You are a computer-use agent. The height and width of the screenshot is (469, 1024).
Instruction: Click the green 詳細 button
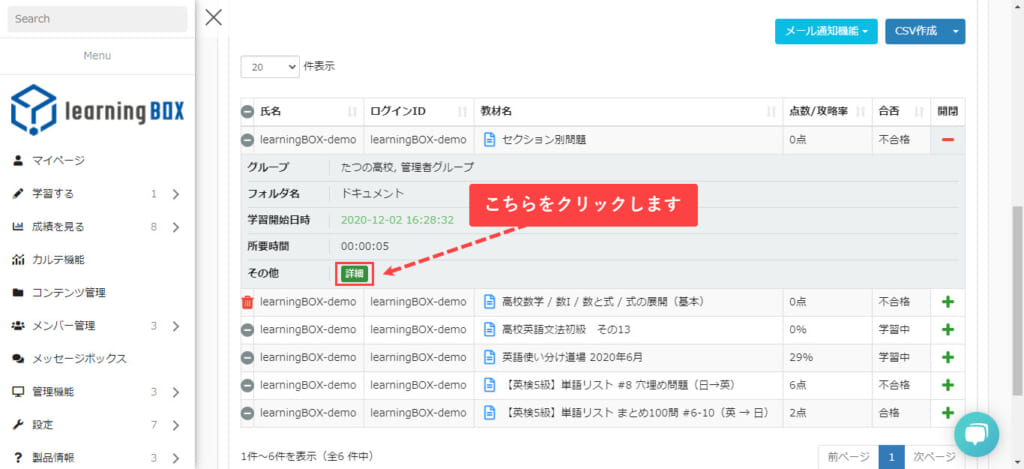click(354, 273)
